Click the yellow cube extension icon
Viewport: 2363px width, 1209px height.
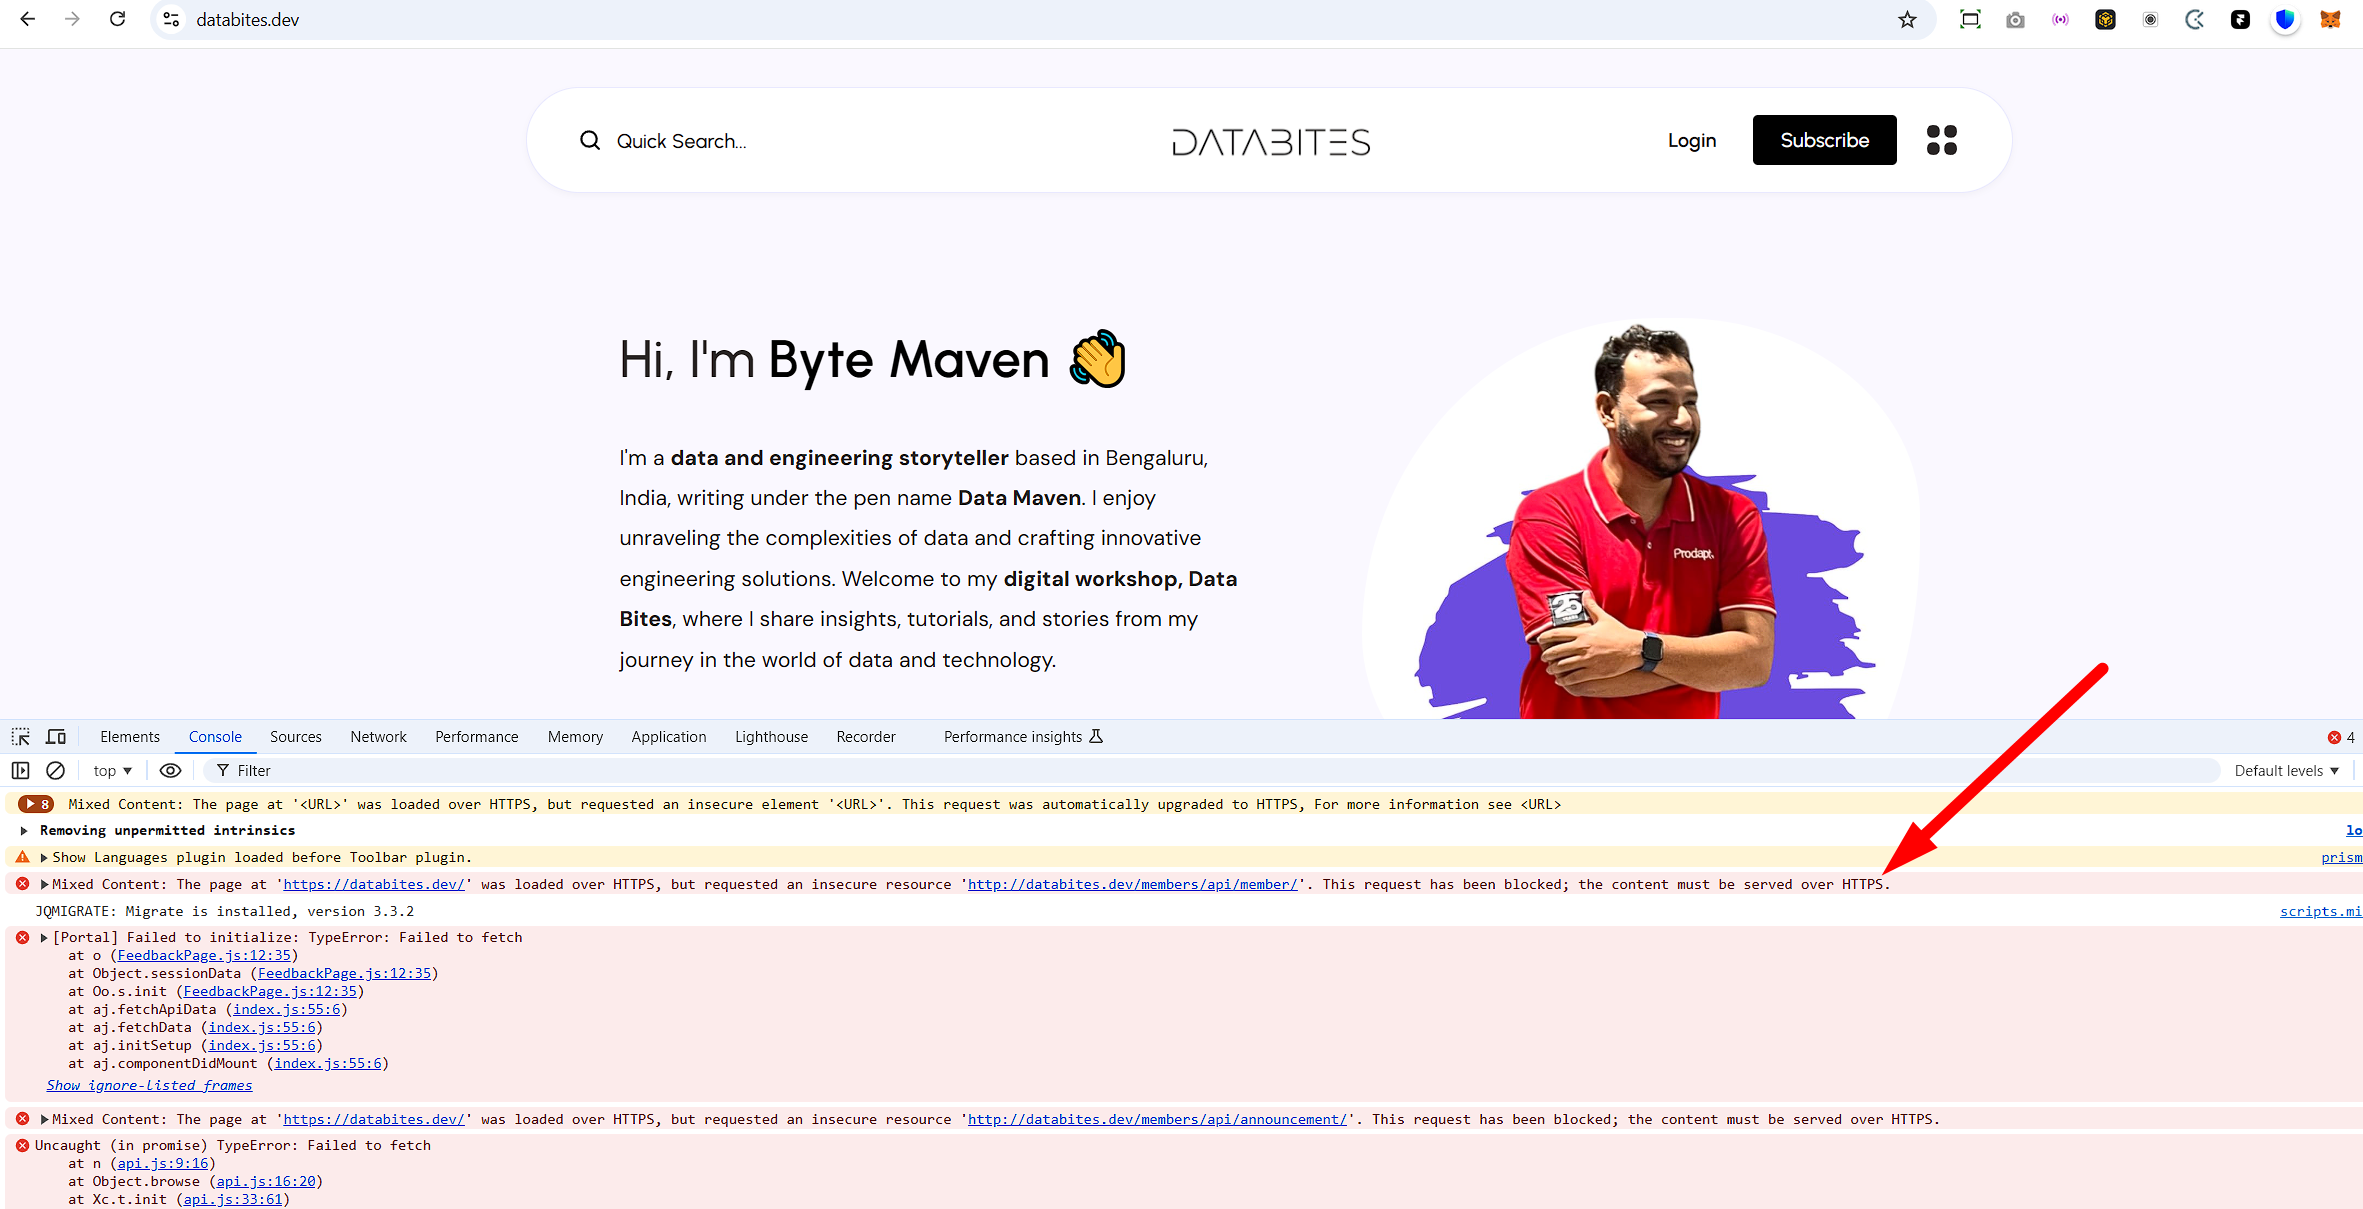(x=2105, y=19)
